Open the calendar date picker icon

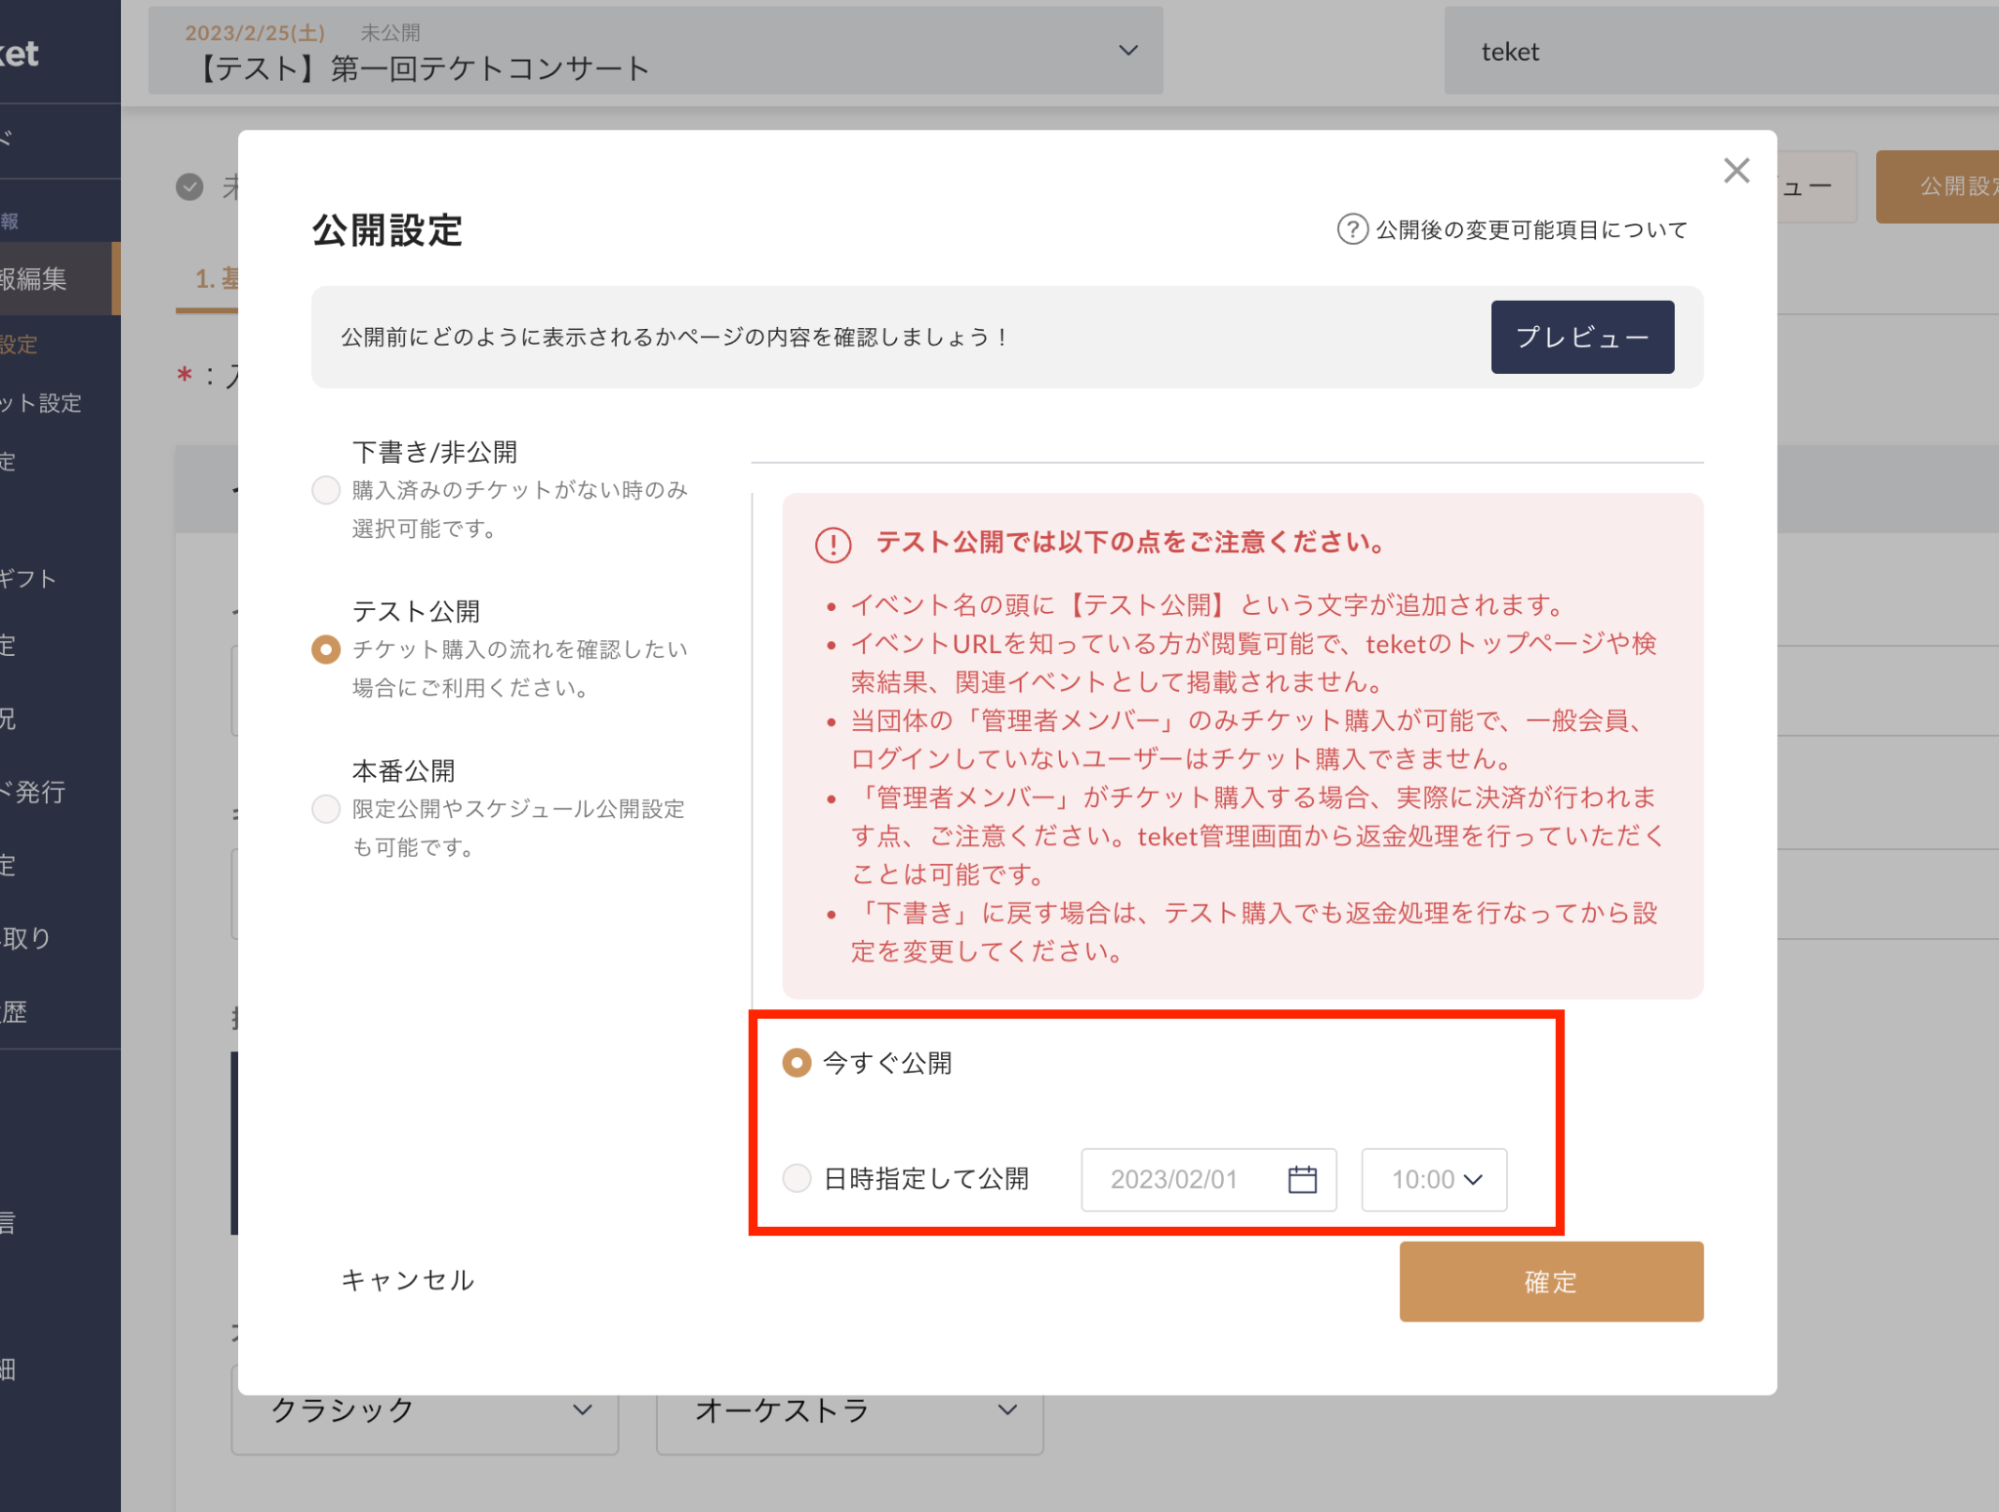[x=1302, y=1179]
